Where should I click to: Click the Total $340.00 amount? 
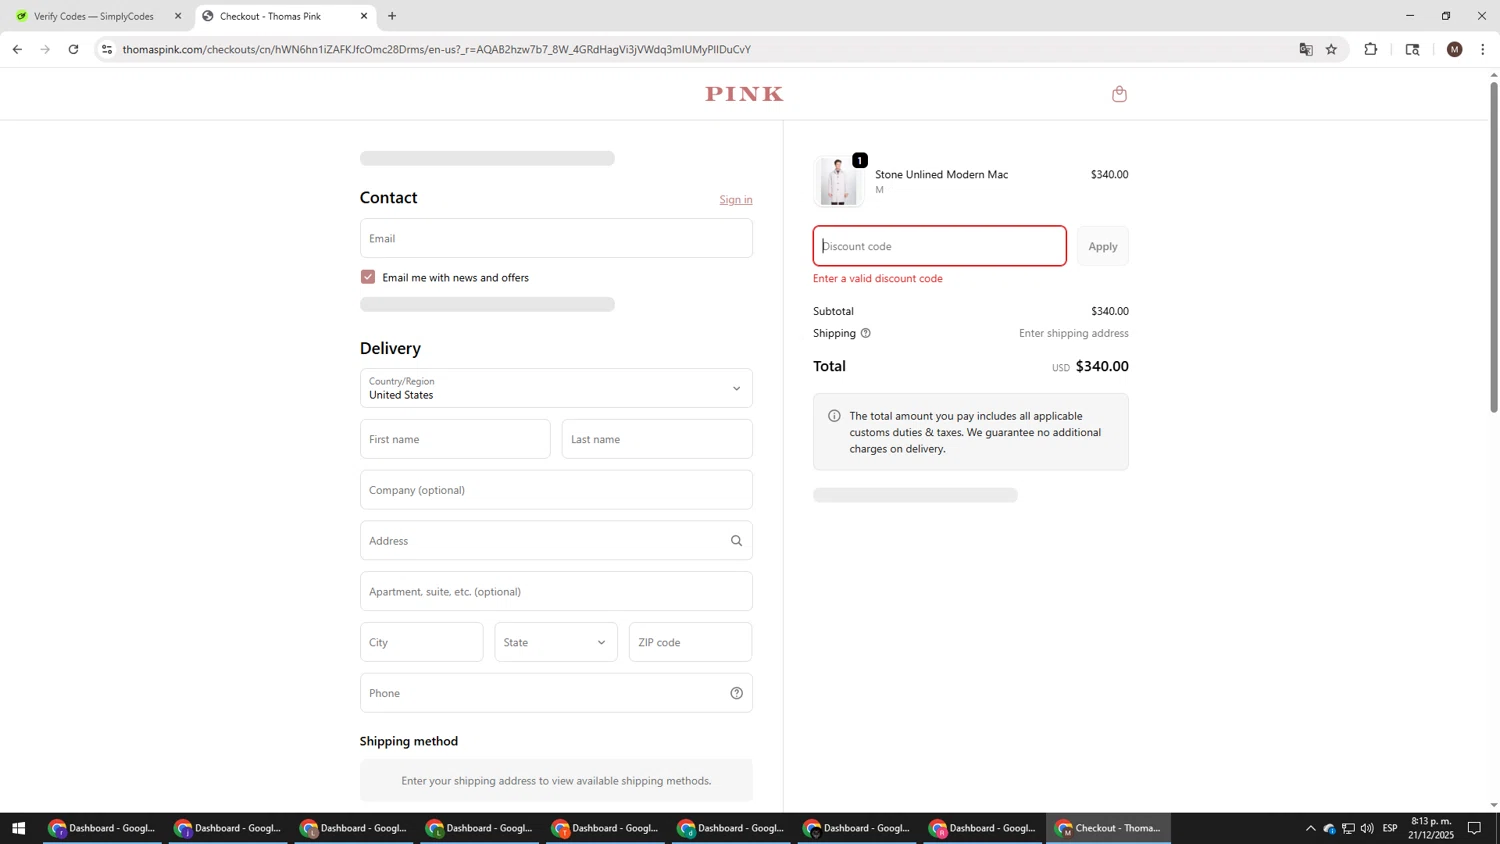(x=1102, y=367)
